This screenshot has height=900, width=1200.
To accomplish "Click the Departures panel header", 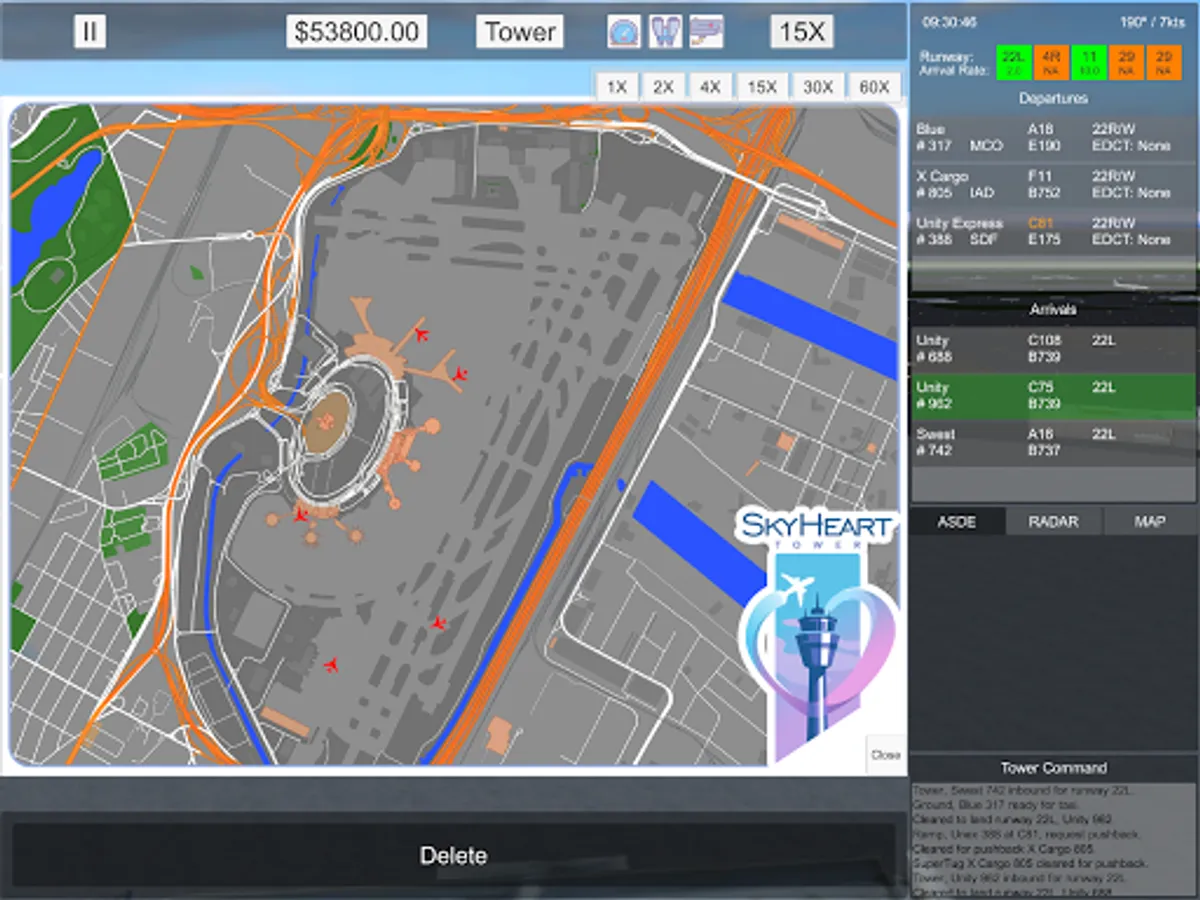I will 1053,99.
